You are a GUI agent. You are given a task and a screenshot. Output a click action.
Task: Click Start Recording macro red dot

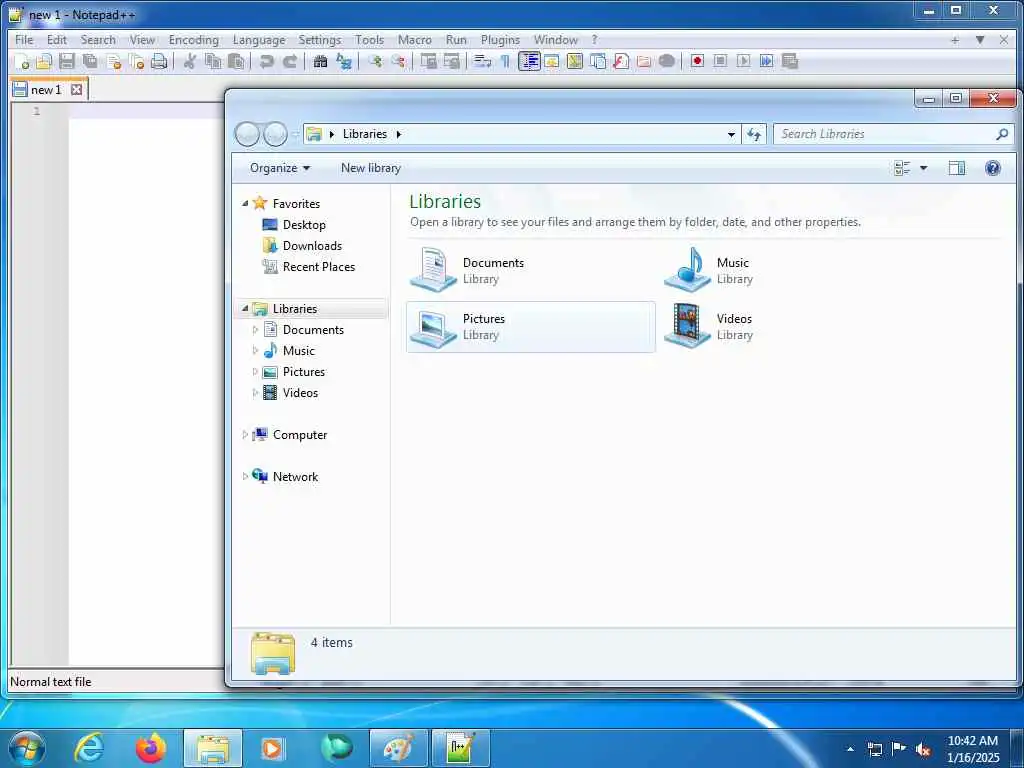(697, 61)
